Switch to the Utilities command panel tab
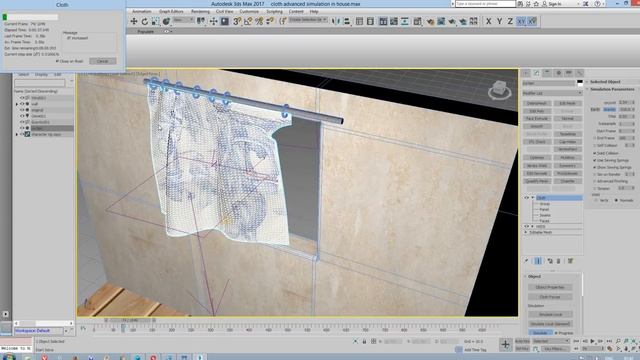Screen dimensions: 640x360 click(x=579, y=73)
